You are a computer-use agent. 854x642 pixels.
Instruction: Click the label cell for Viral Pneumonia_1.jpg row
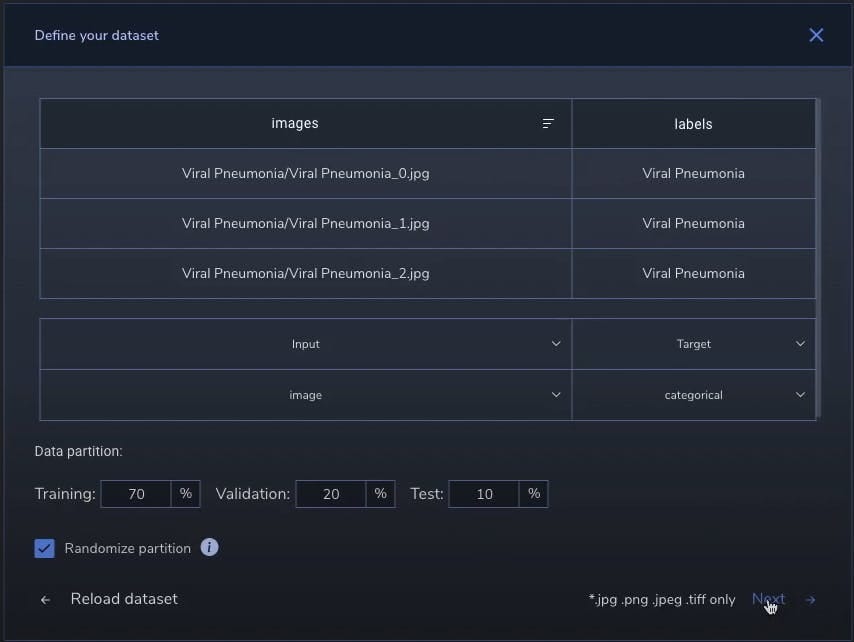pos(693,224)
